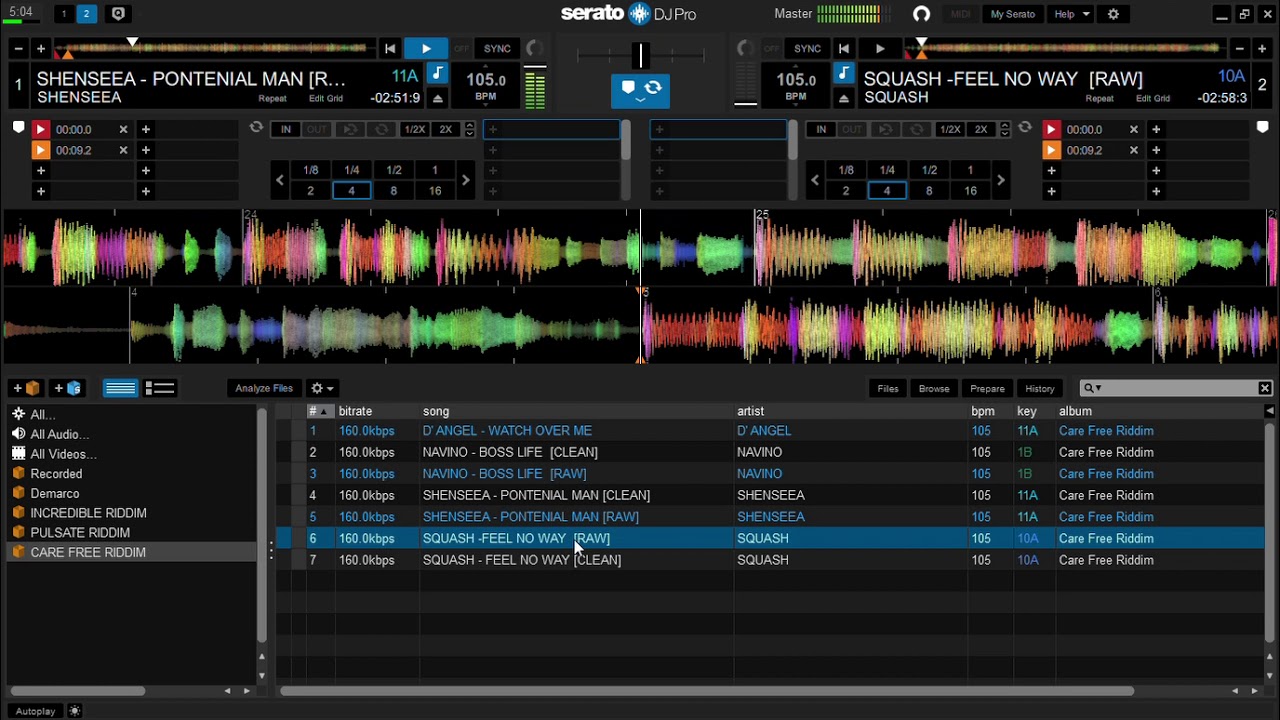Turn sync OFF on the right deck
Screen dimensions: 1280x720
tap(771, 48)
